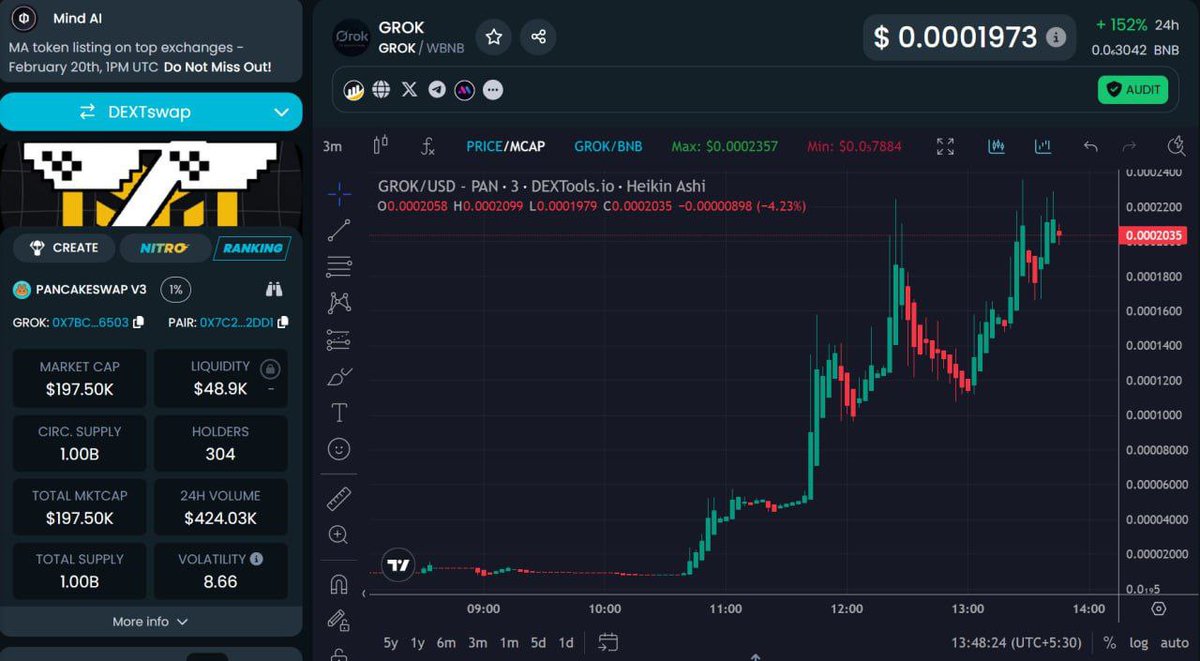Viewport: 1200px width, 661px height.
Task: Add GROK to favorites with star icon
Action: point(494,37)
